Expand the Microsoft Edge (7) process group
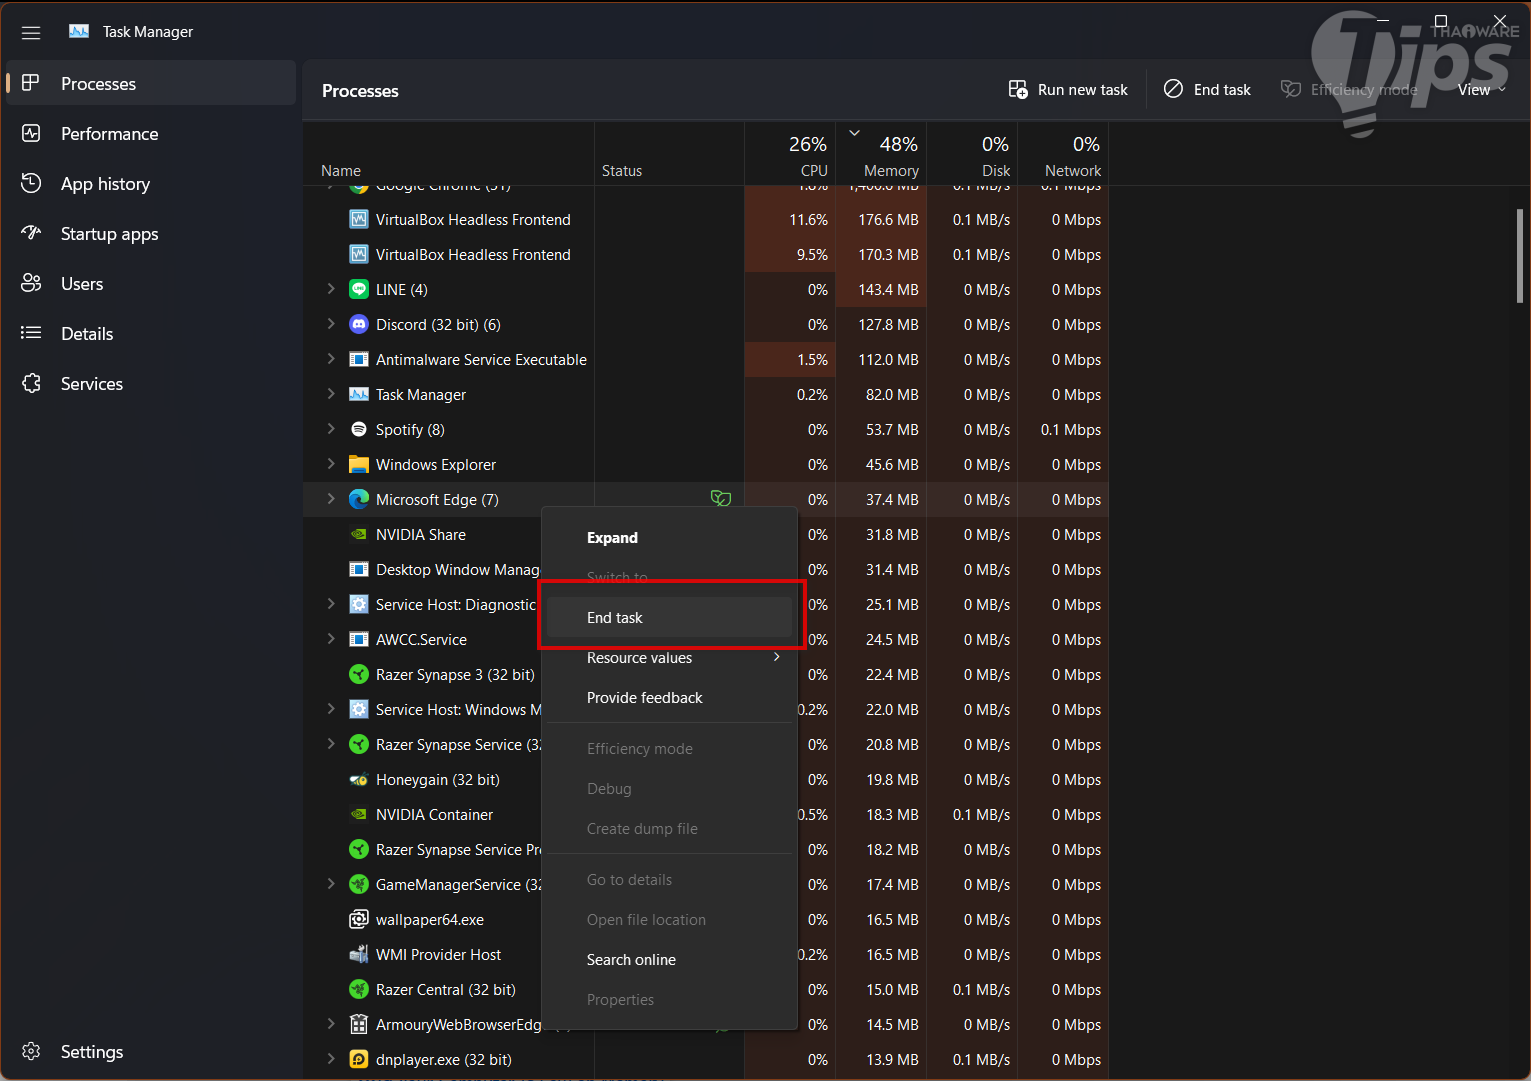Viewport: 1531px width, 1081px height. [x=331, y=499]
